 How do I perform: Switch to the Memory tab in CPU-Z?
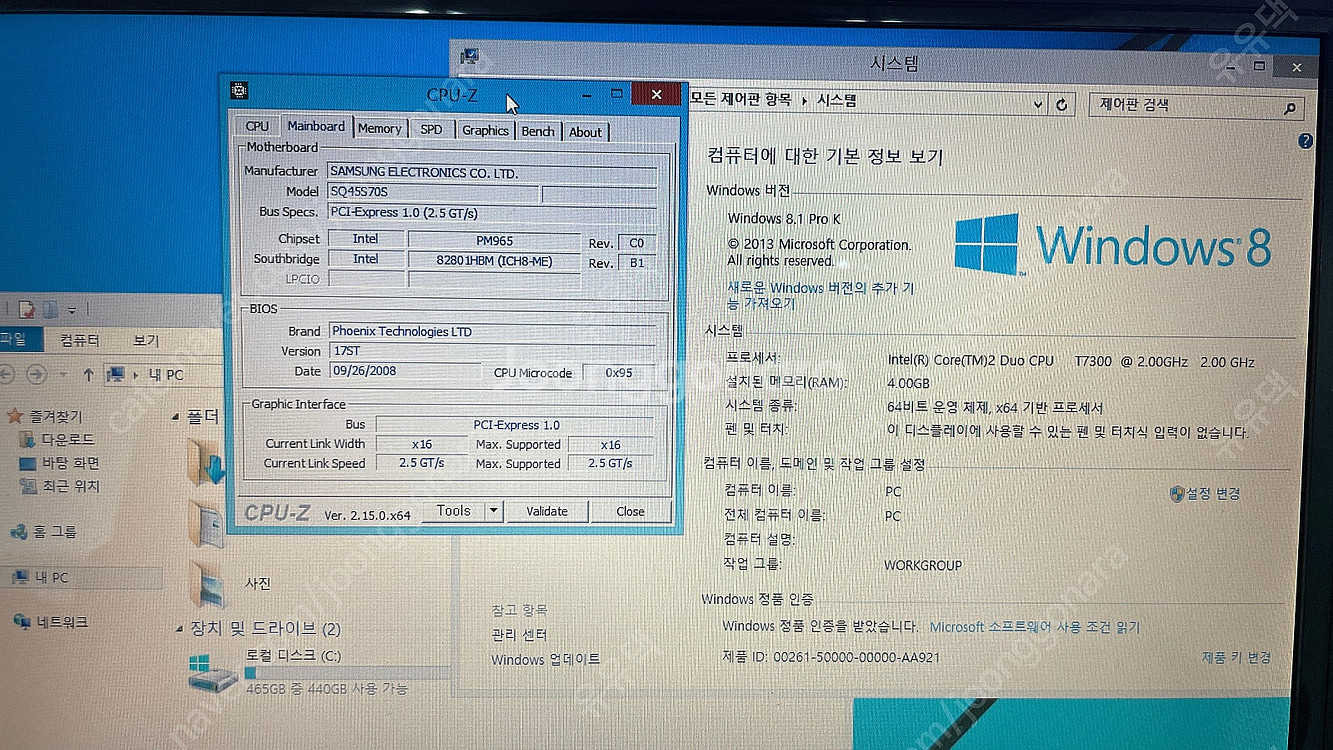point(379,129)
